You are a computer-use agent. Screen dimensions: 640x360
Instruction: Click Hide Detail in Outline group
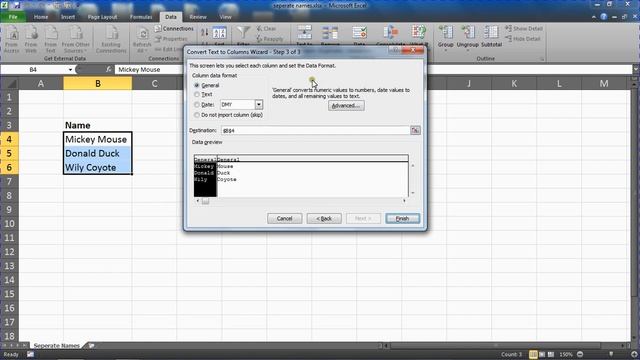tap(523, 39)
